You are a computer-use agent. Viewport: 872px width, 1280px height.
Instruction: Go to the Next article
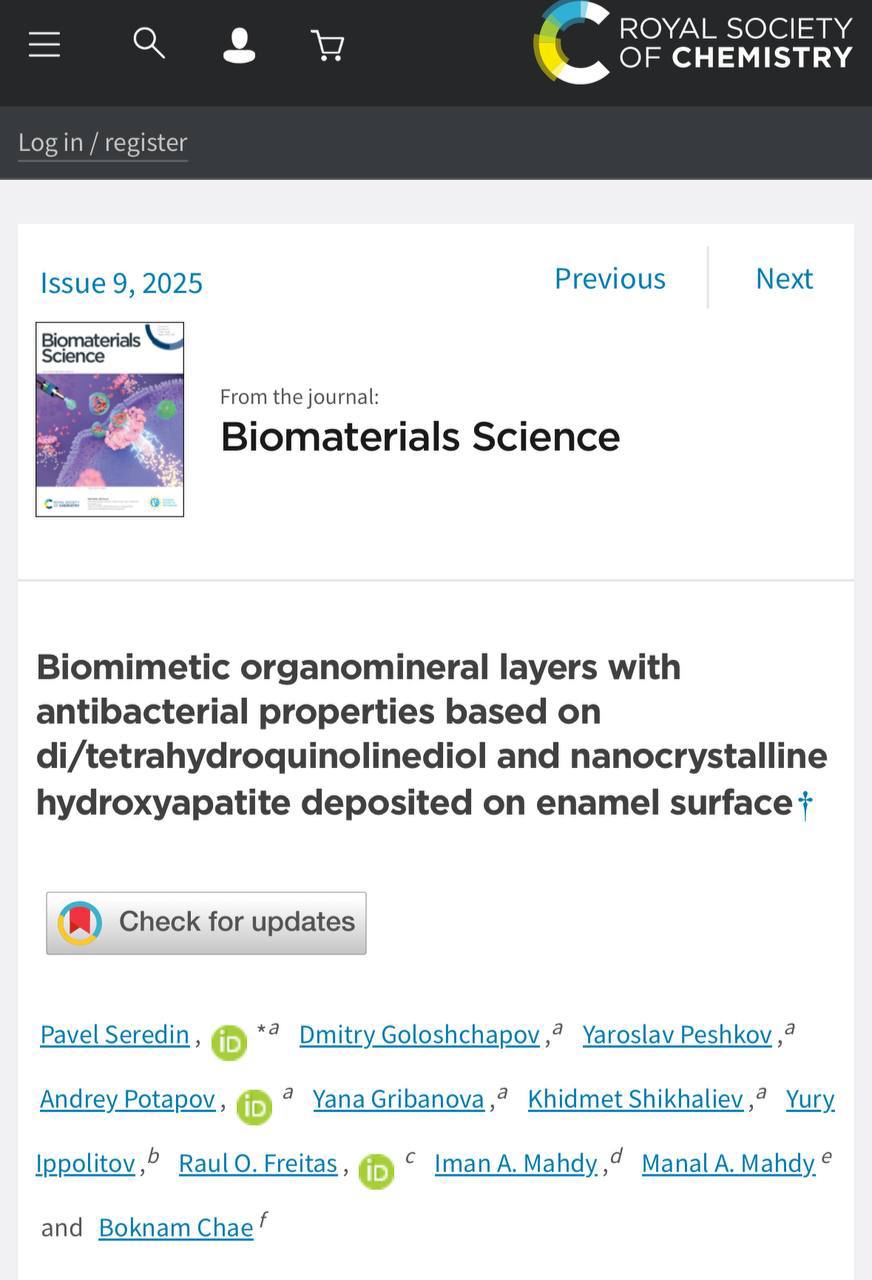pyautogui.click(x=784, y=278)
